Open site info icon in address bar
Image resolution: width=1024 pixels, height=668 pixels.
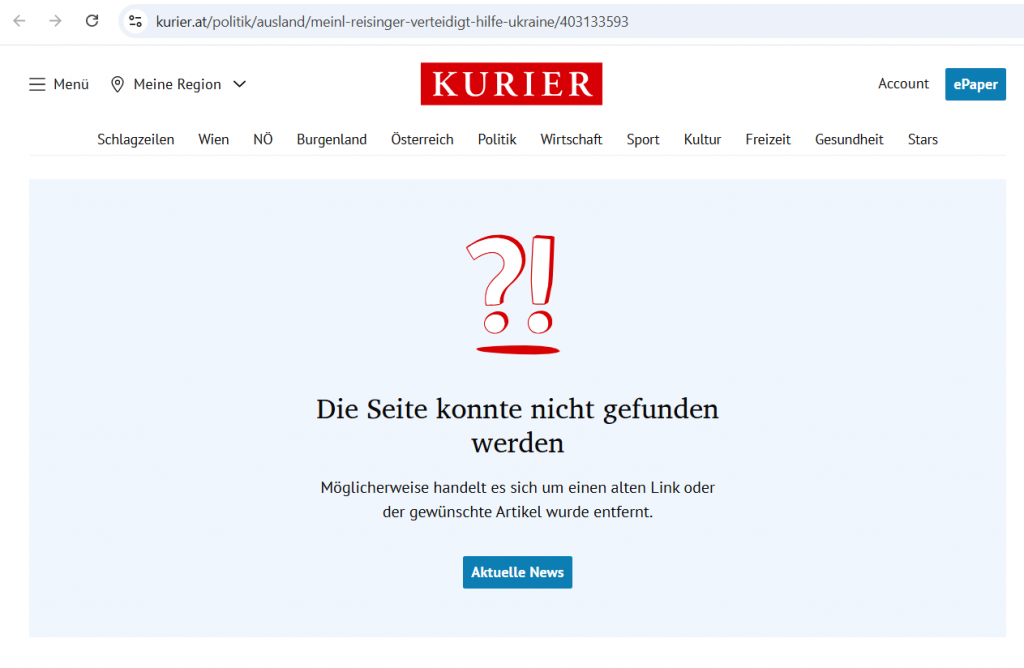click(x=136, y=21)
